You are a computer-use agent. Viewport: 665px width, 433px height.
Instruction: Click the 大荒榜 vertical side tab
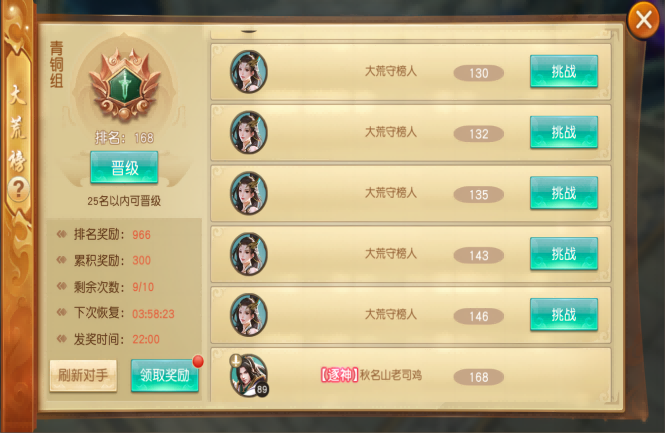[x=18, y=127]
